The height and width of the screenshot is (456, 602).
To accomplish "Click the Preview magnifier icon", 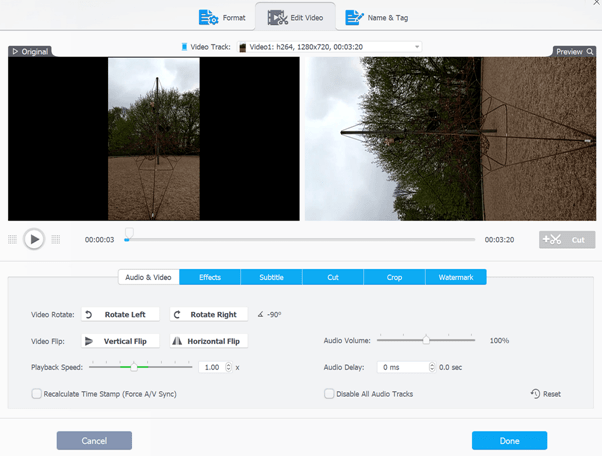I will point(590,51).
